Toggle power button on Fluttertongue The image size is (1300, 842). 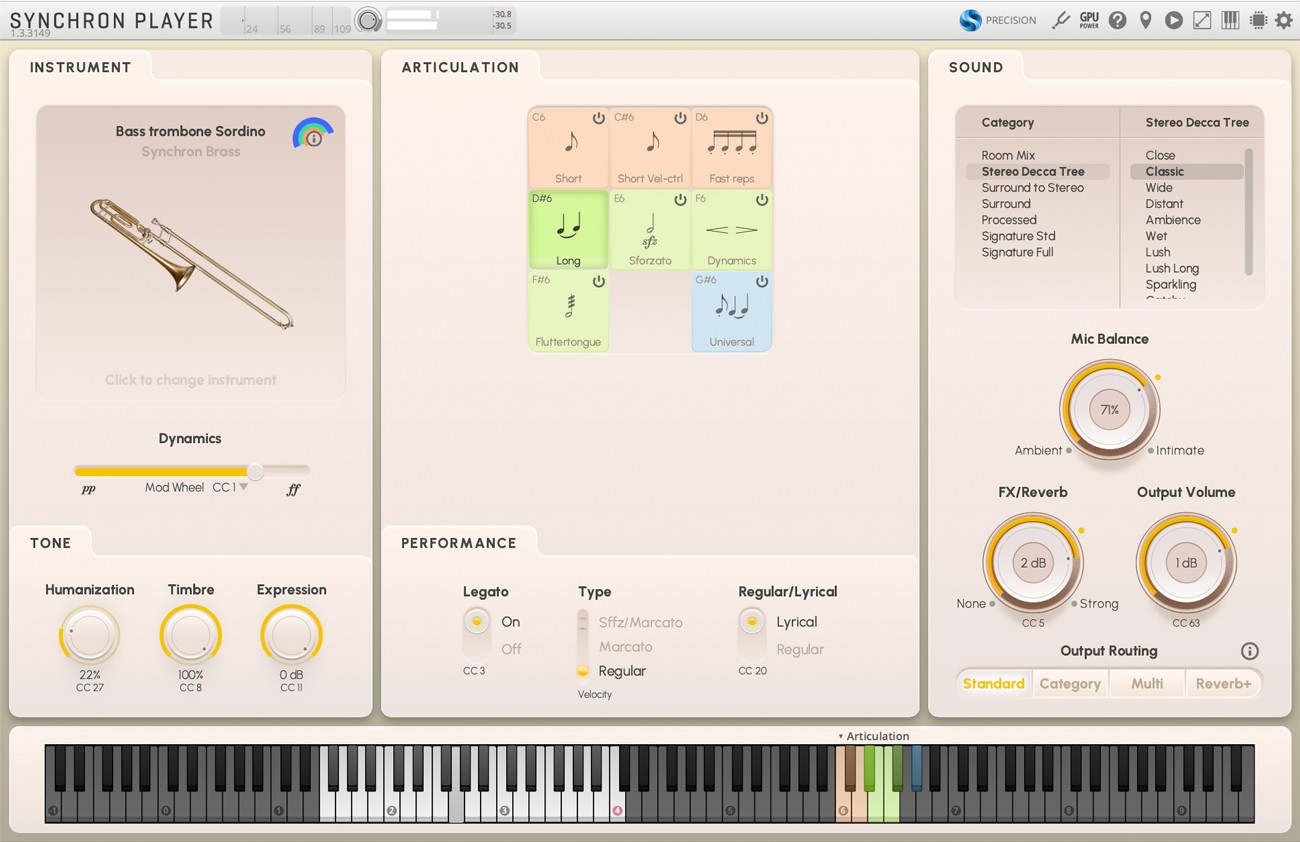click(598, 282)
